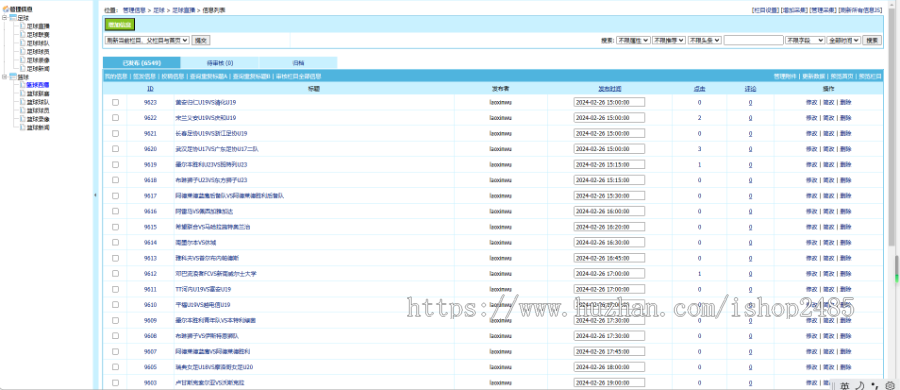Screen dimensions: 900x390
Task: Open the 不限字段 dropdown
Action: point(805,40)
